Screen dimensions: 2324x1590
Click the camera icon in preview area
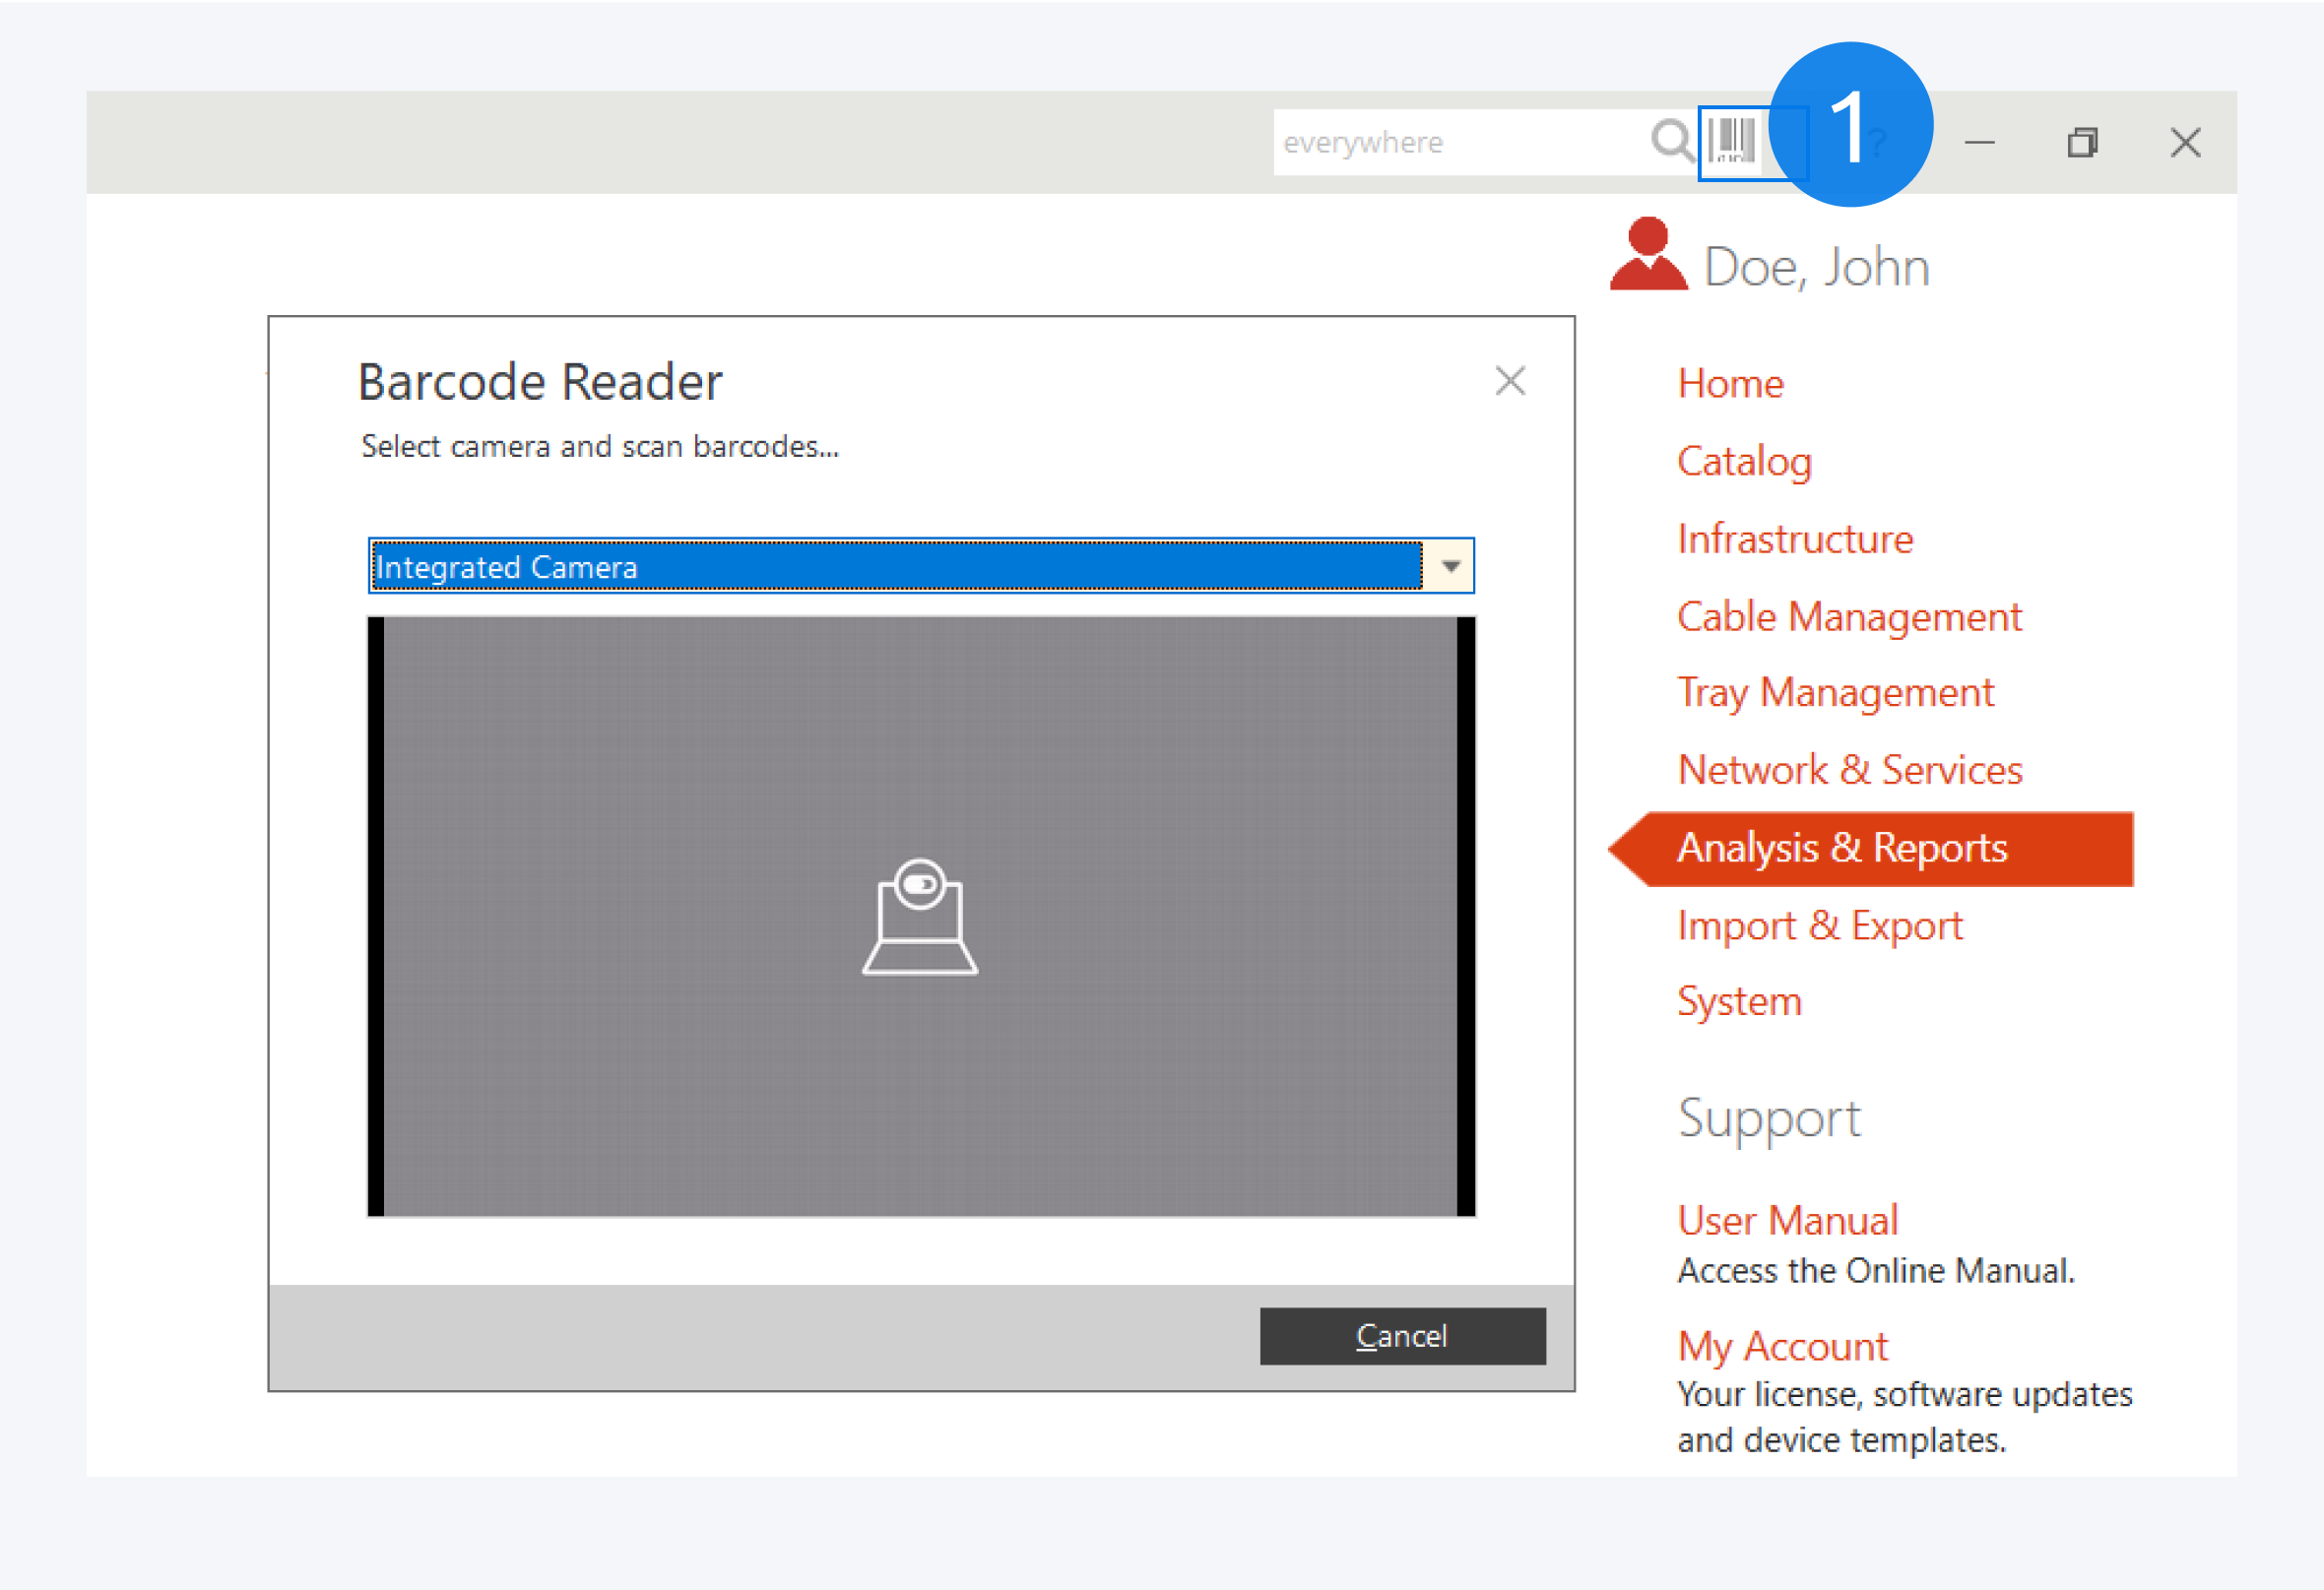tap(920, 916)
